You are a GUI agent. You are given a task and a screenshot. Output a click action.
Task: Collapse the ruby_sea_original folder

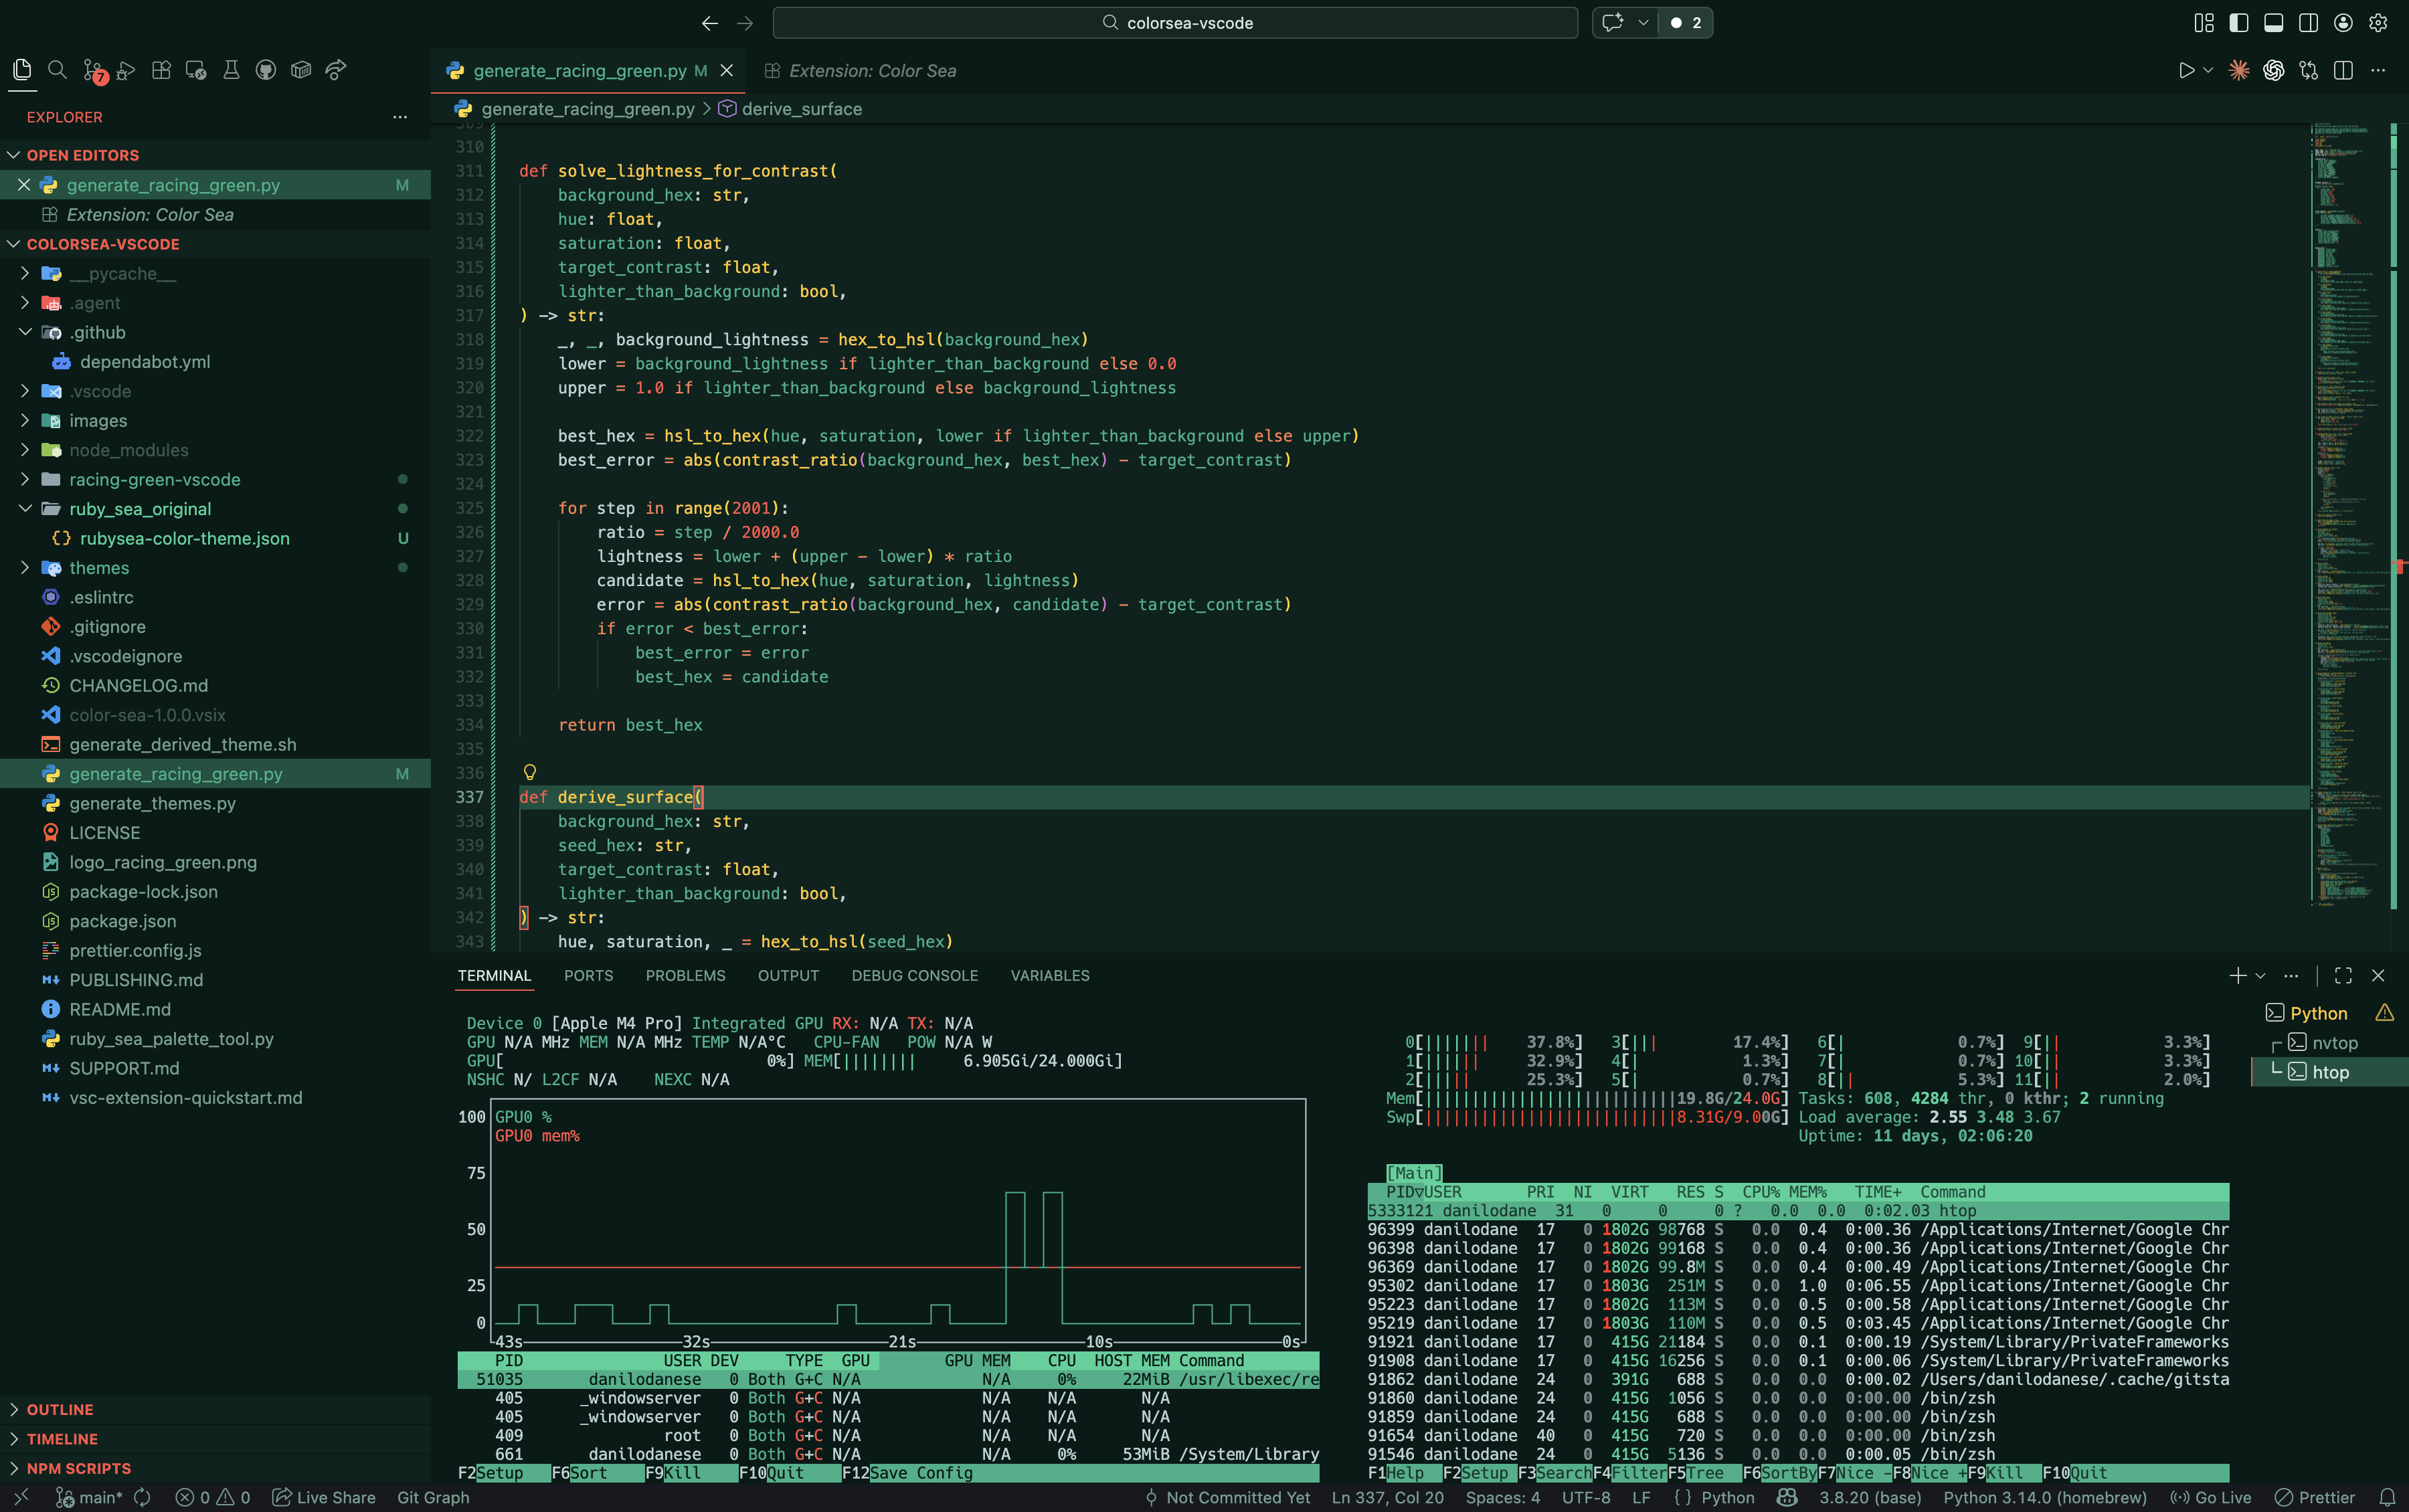[x=25, y=509]
